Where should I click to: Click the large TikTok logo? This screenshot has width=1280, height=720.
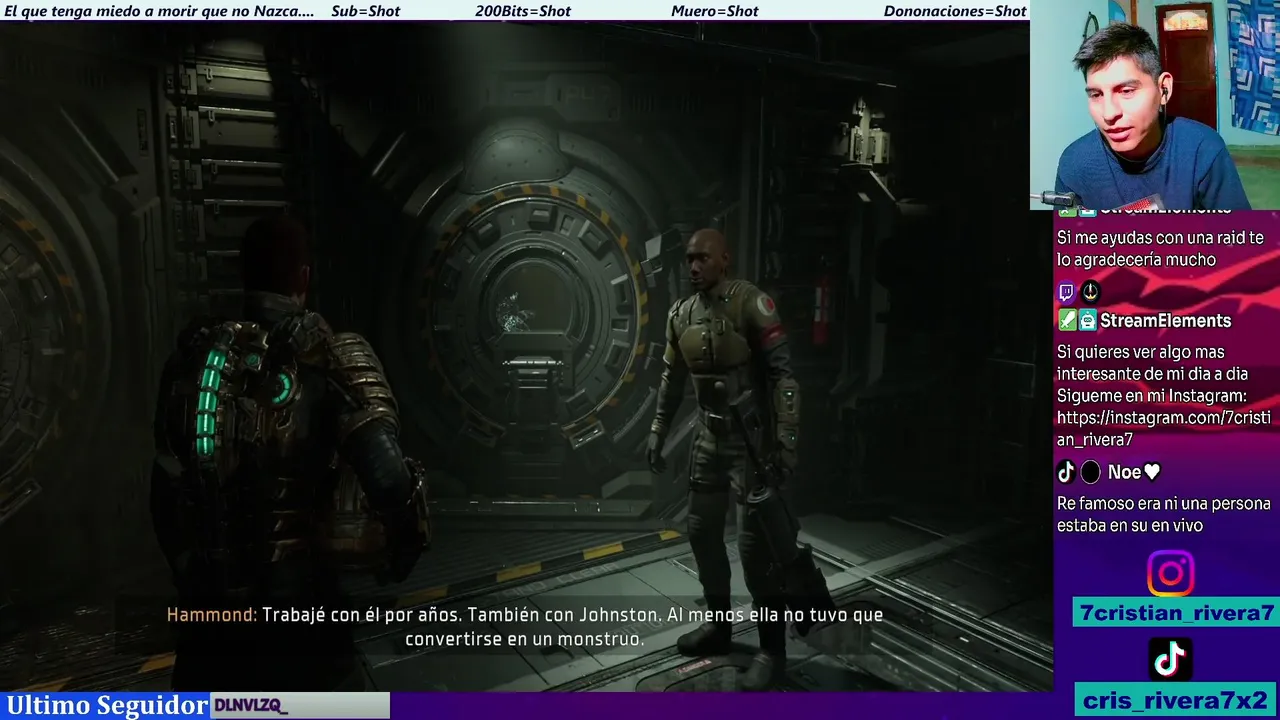[1170, 660]
